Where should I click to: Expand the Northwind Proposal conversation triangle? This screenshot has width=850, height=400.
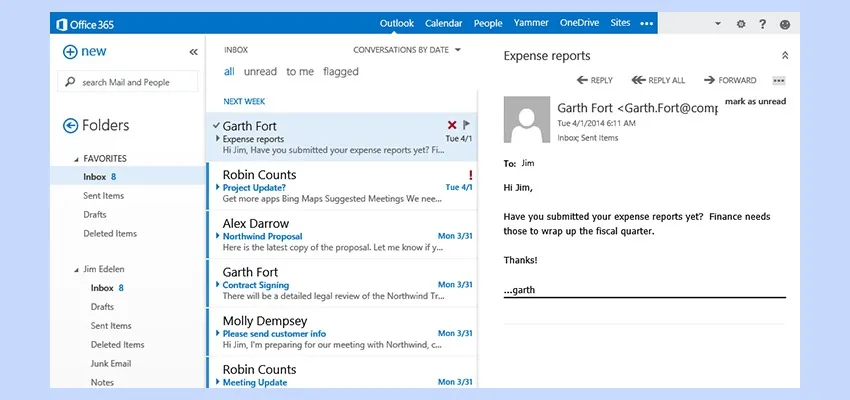pos(218,236)
